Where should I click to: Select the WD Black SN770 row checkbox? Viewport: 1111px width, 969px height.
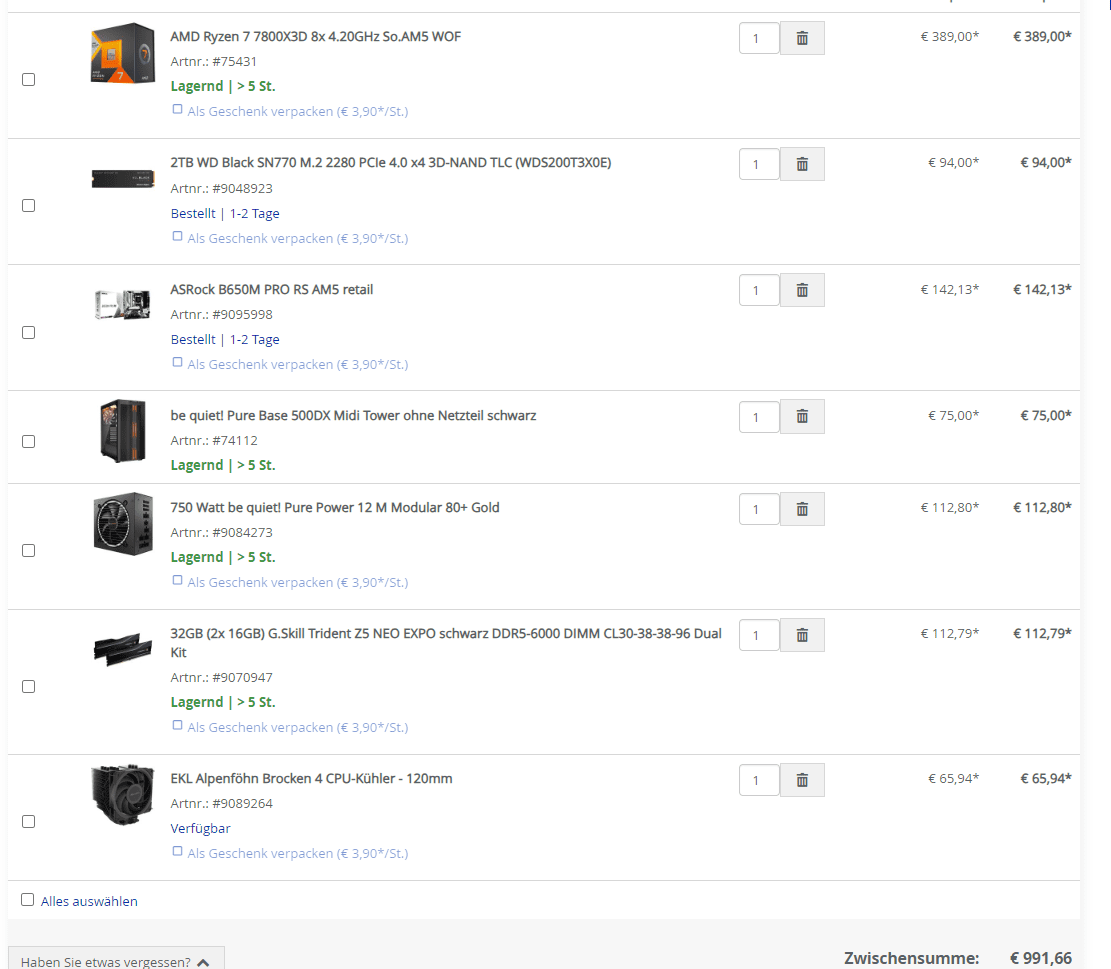pos(28,205)
